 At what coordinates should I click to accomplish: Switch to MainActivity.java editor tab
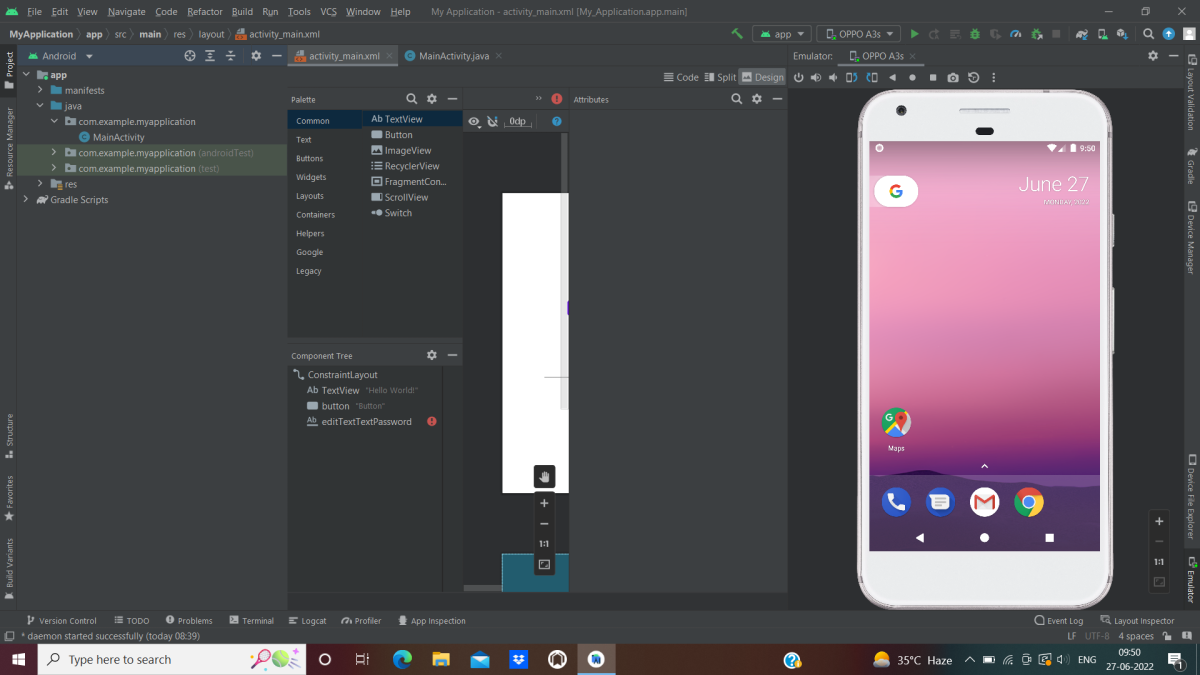click(454, 56)
